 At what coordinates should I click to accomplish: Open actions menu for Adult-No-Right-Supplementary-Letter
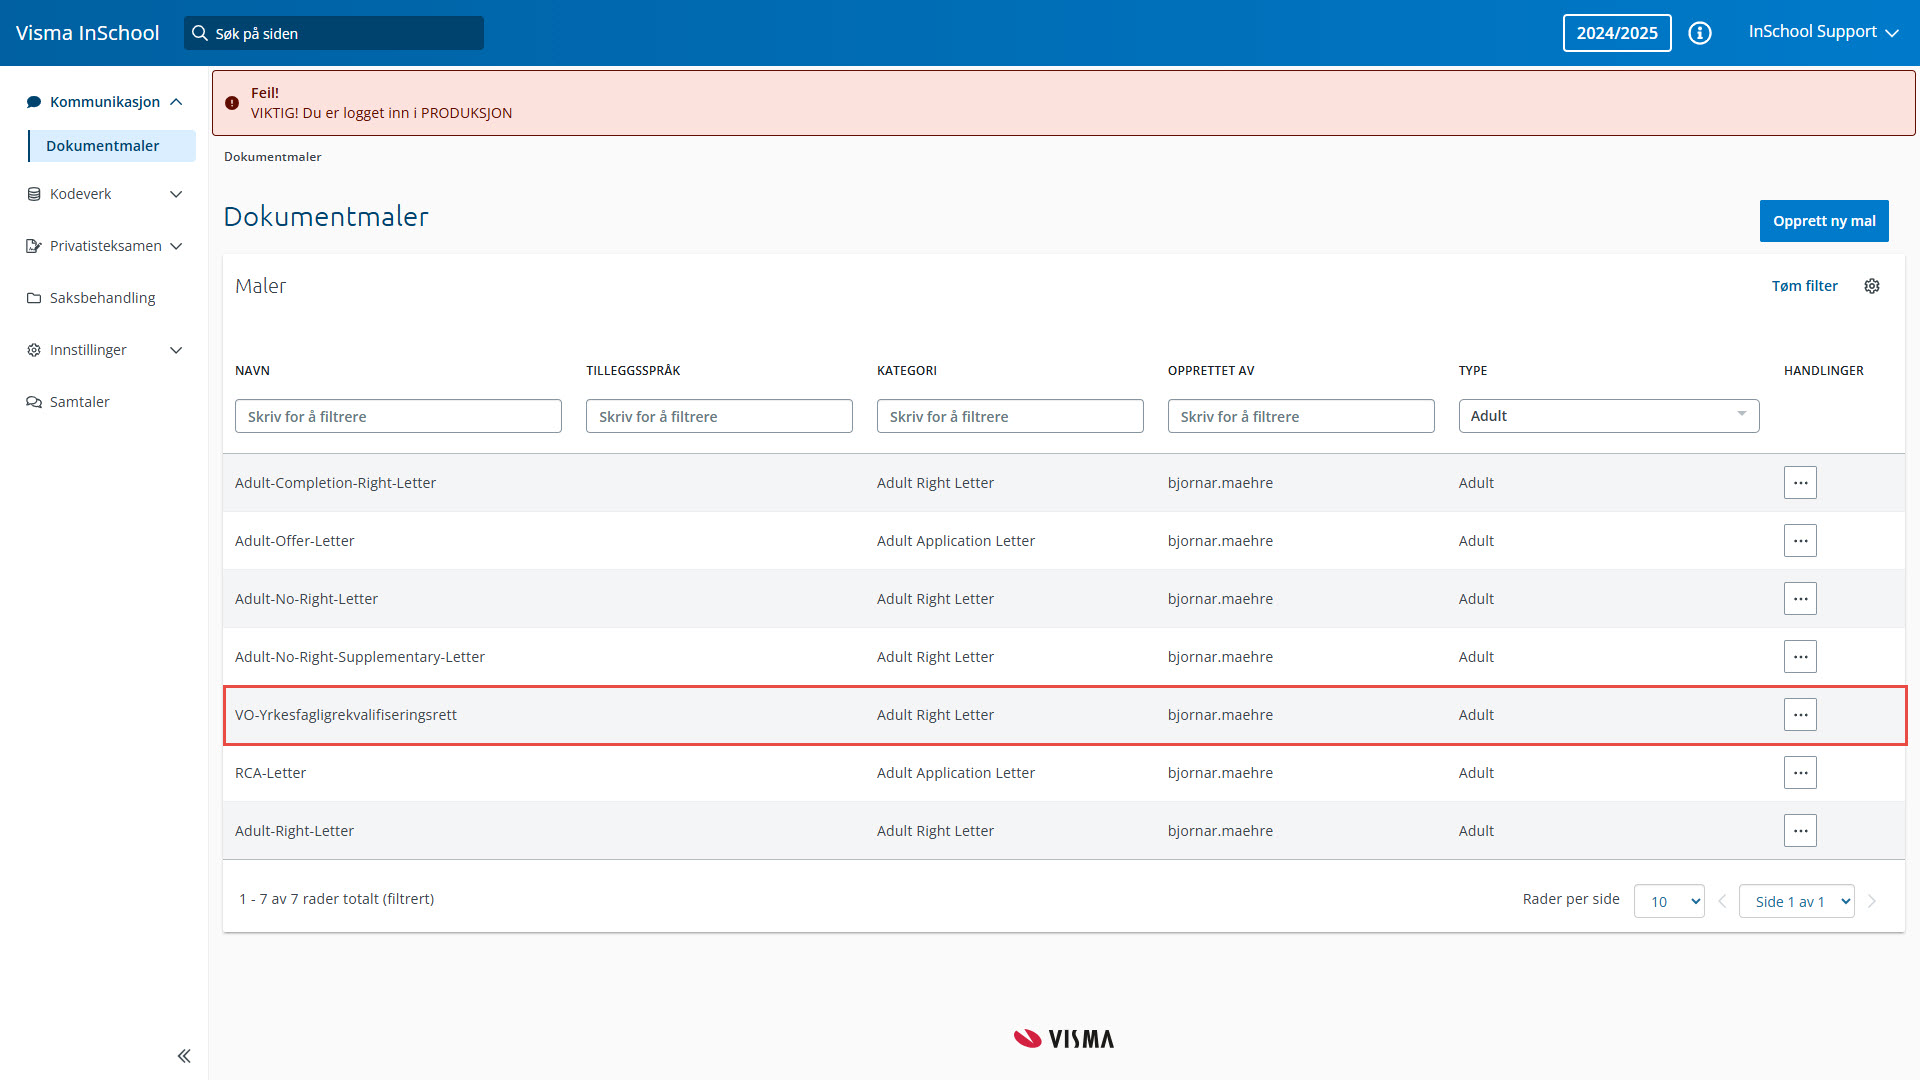[x=1800, y=657]
